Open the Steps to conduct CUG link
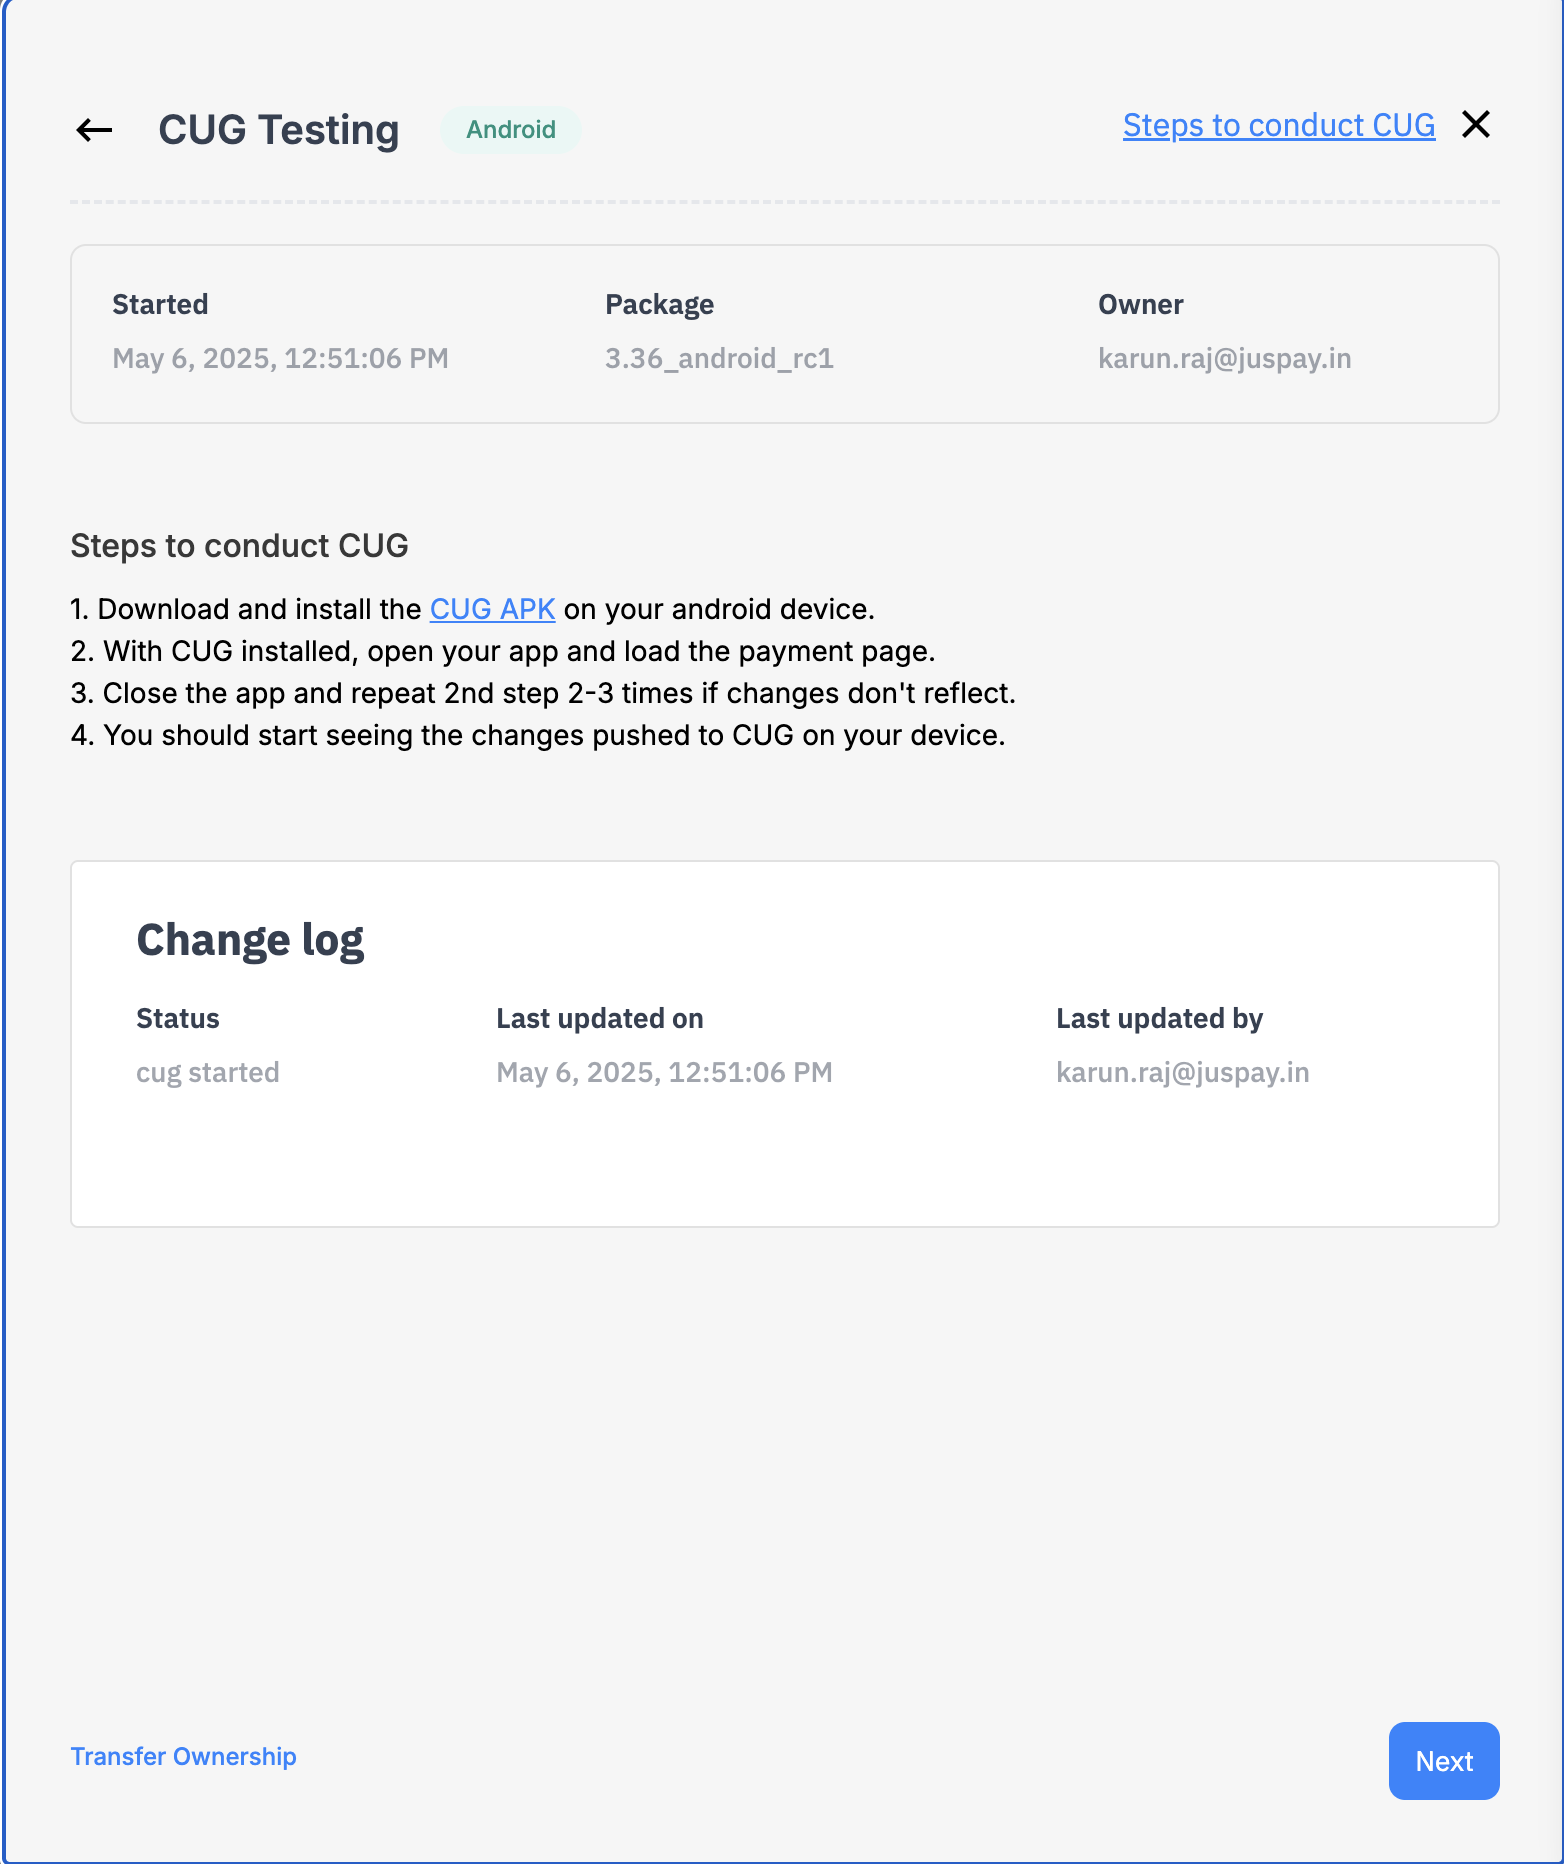 click(x=1278, y=125)
